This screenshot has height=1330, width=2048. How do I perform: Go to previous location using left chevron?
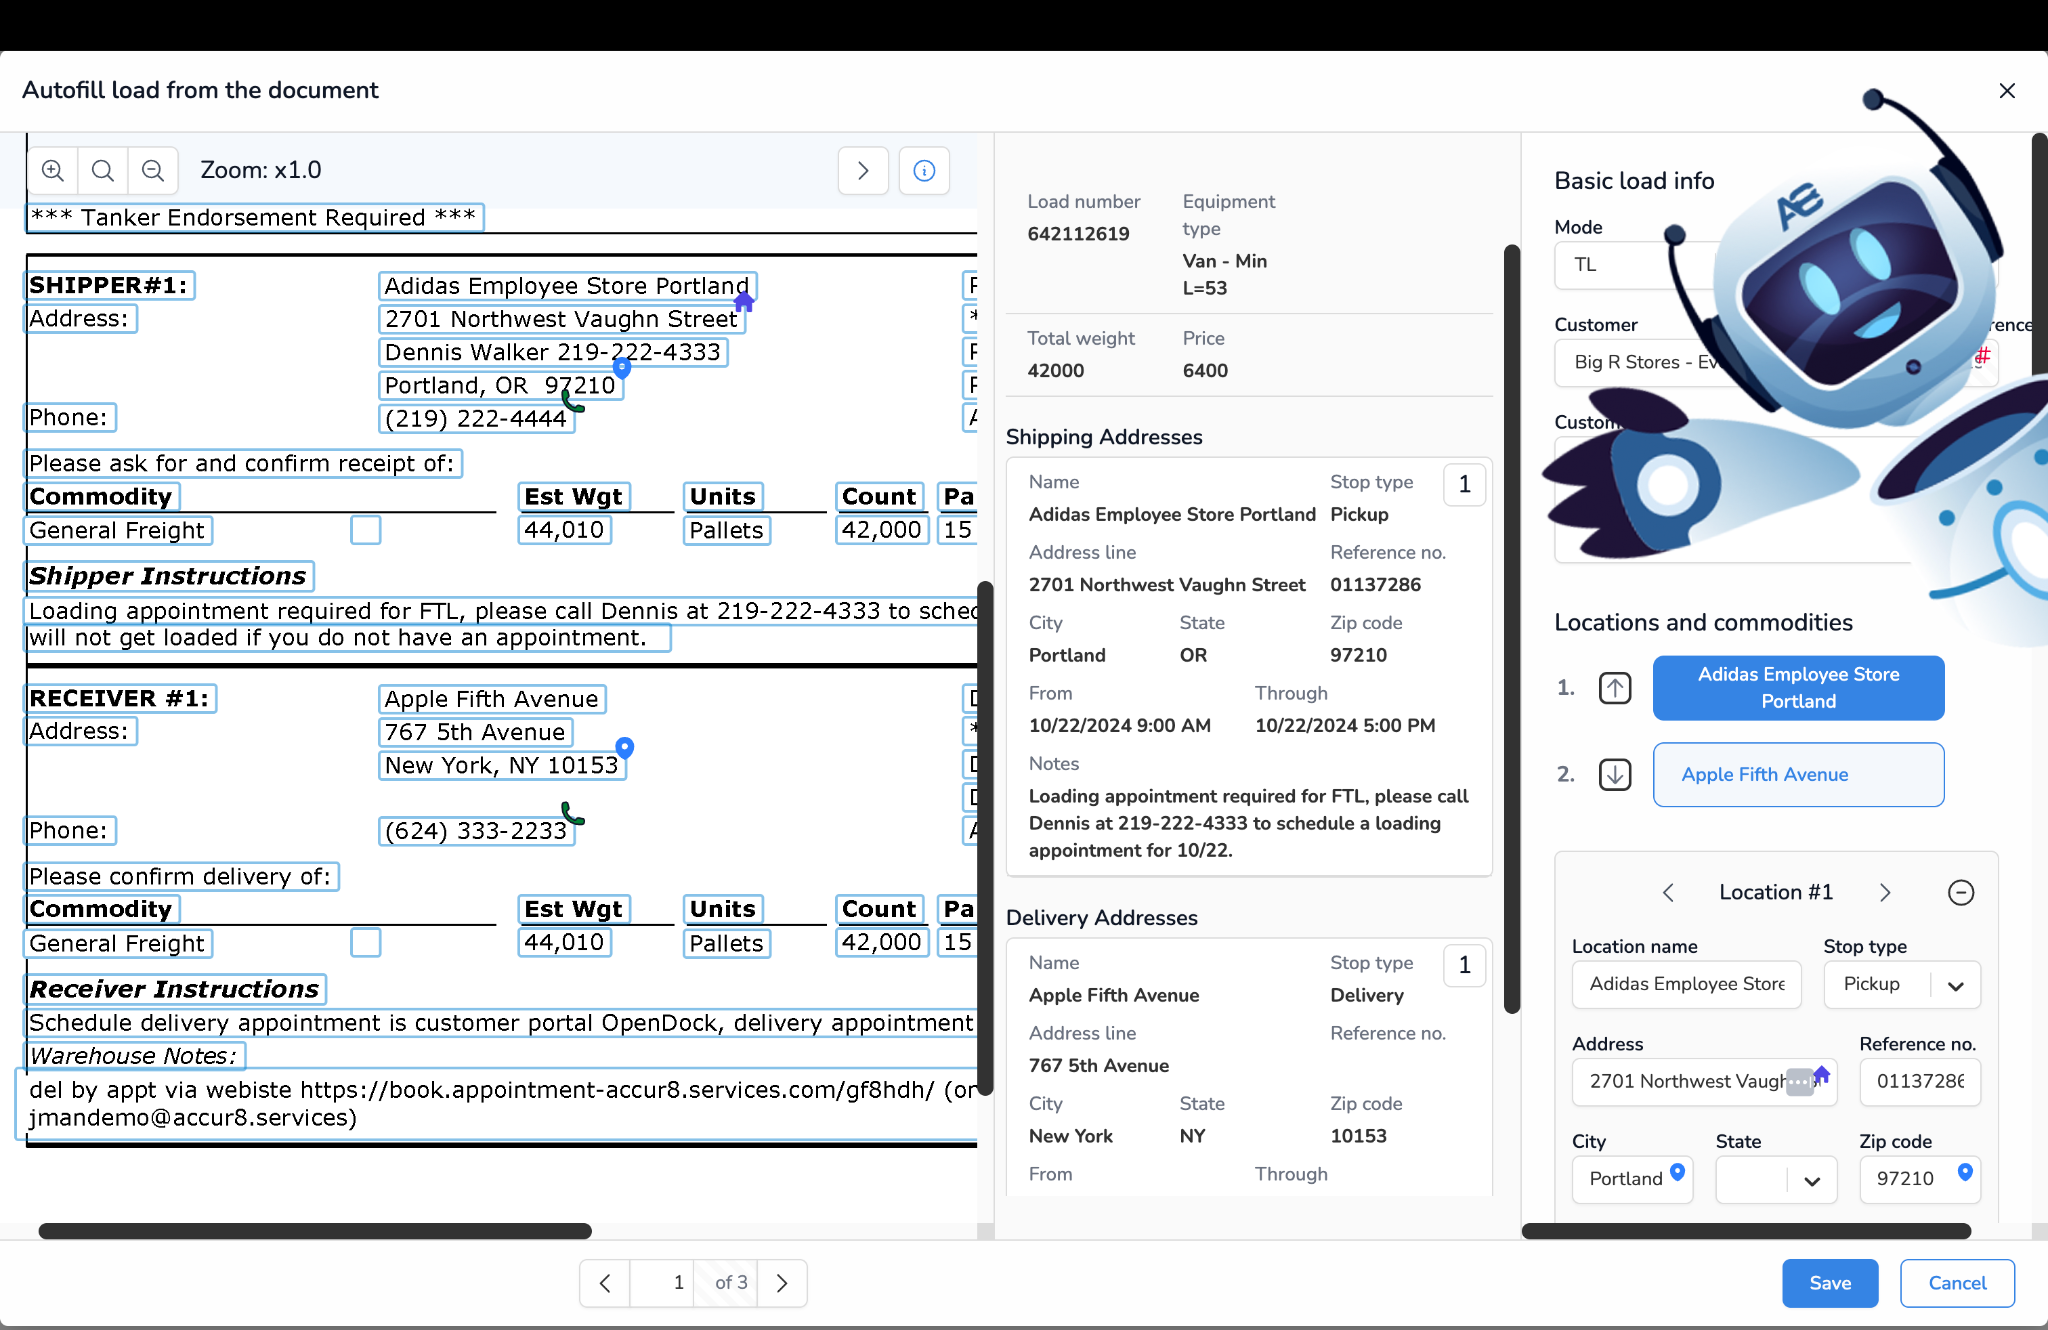click(1668, 892)
